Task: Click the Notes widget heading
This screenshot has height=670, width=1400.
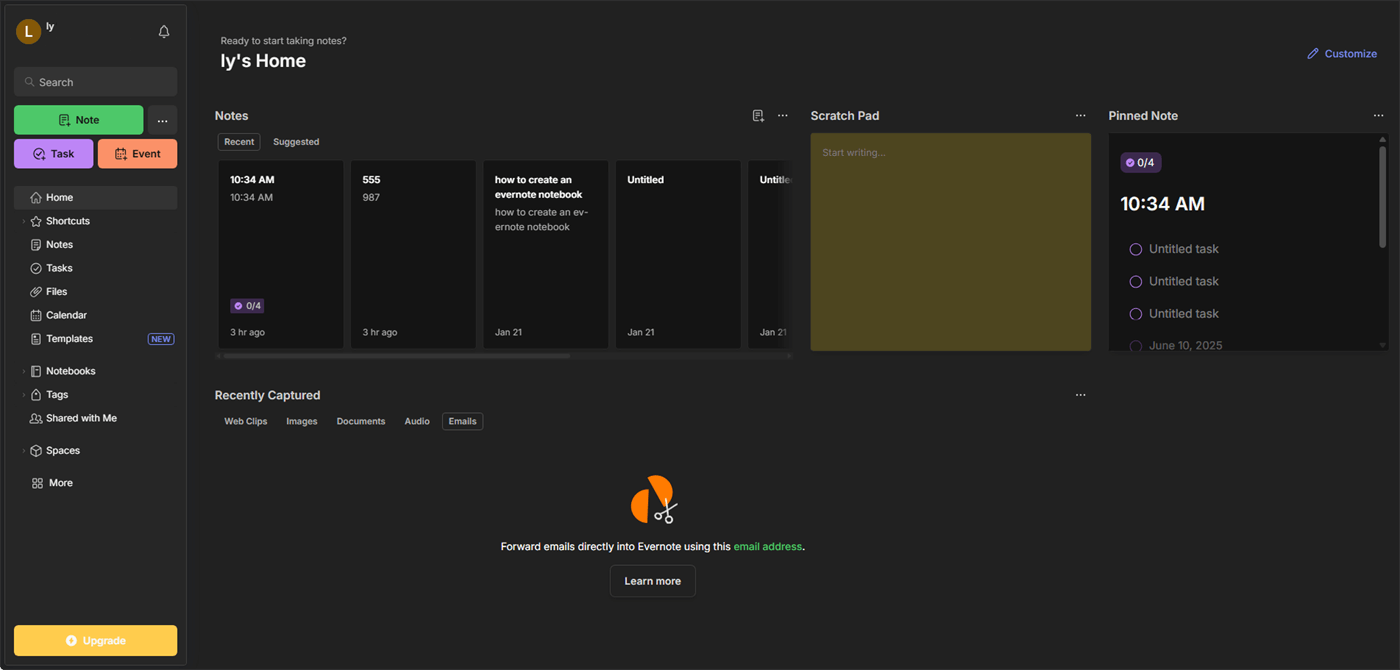Action: coord(232,116)
